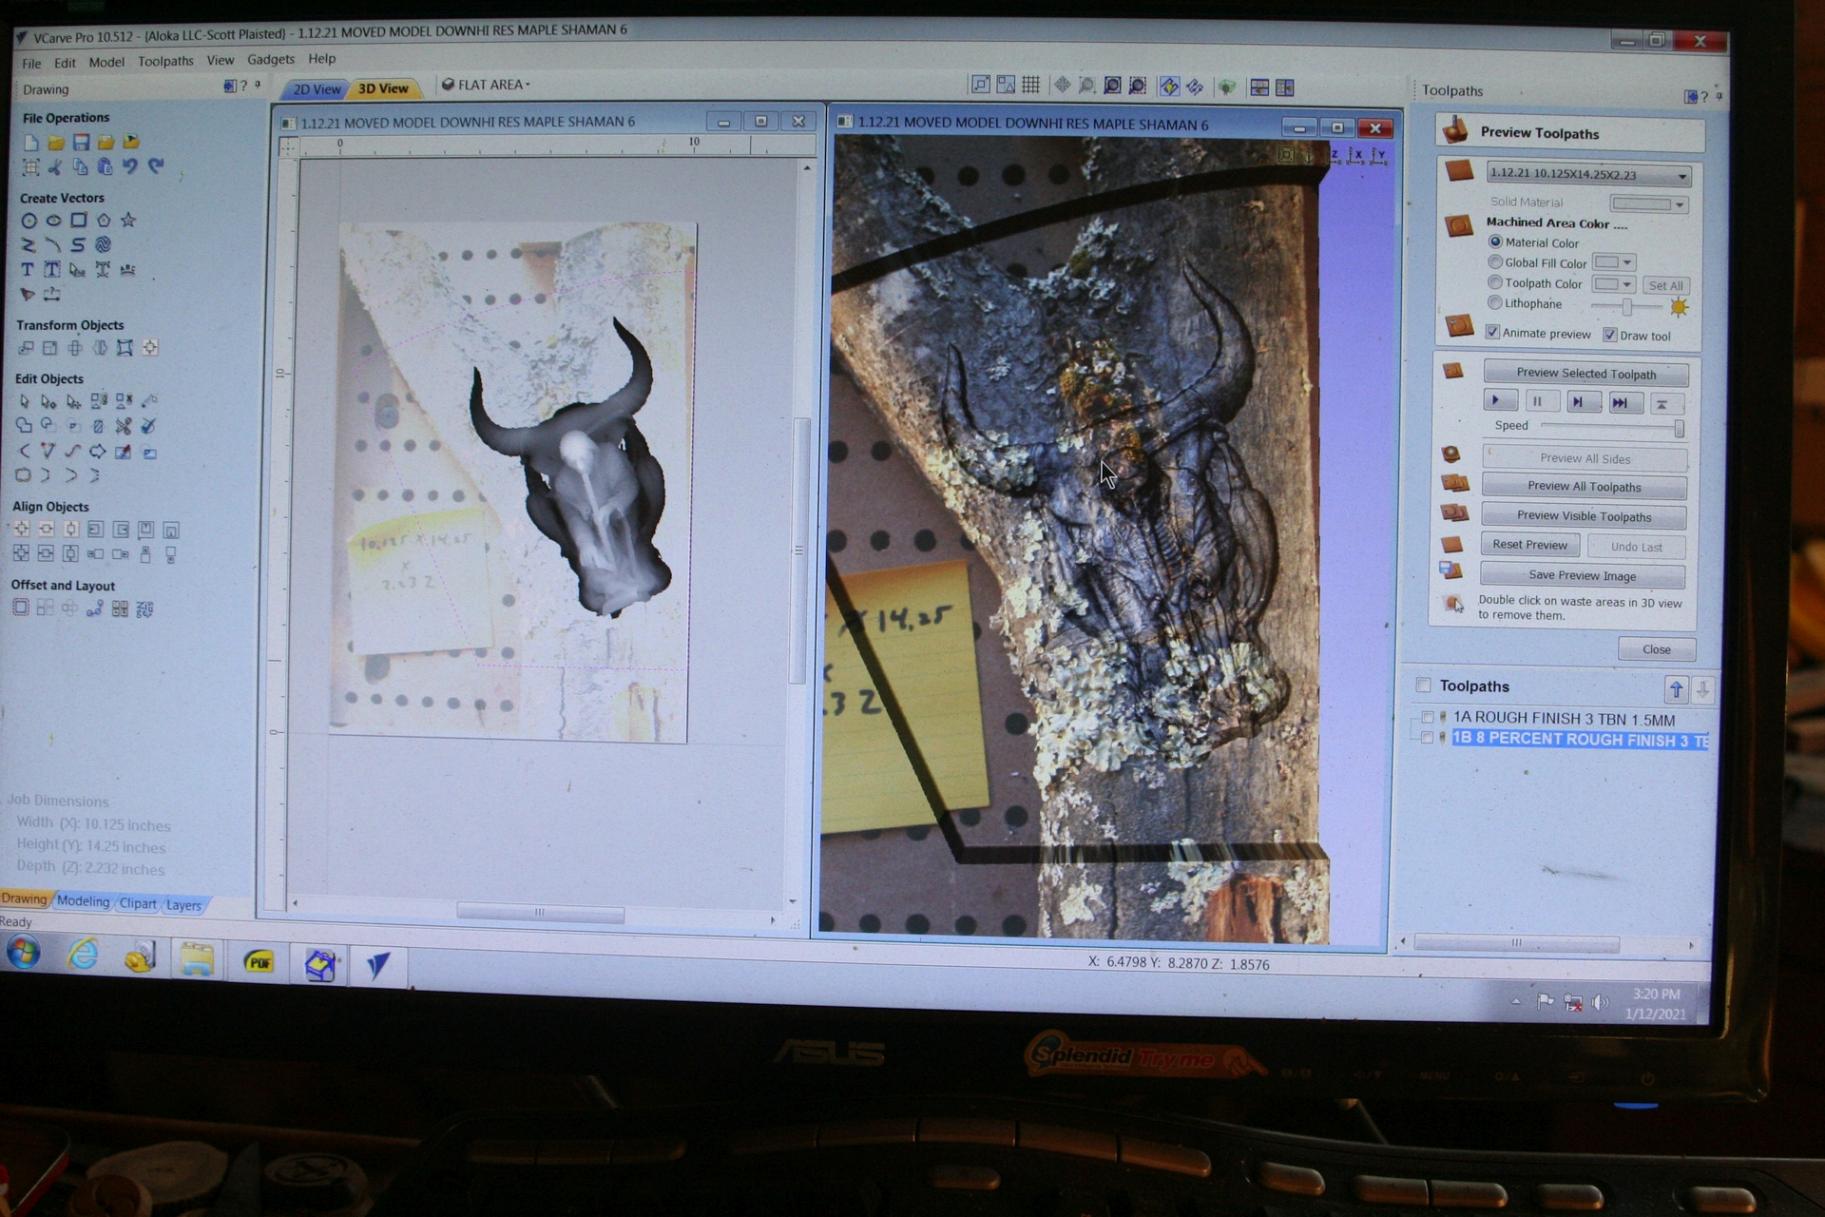The width and height of the screenshot is (1825, 1217).
Task: Click the Reset Preview button
Action: click(1530, 545)
